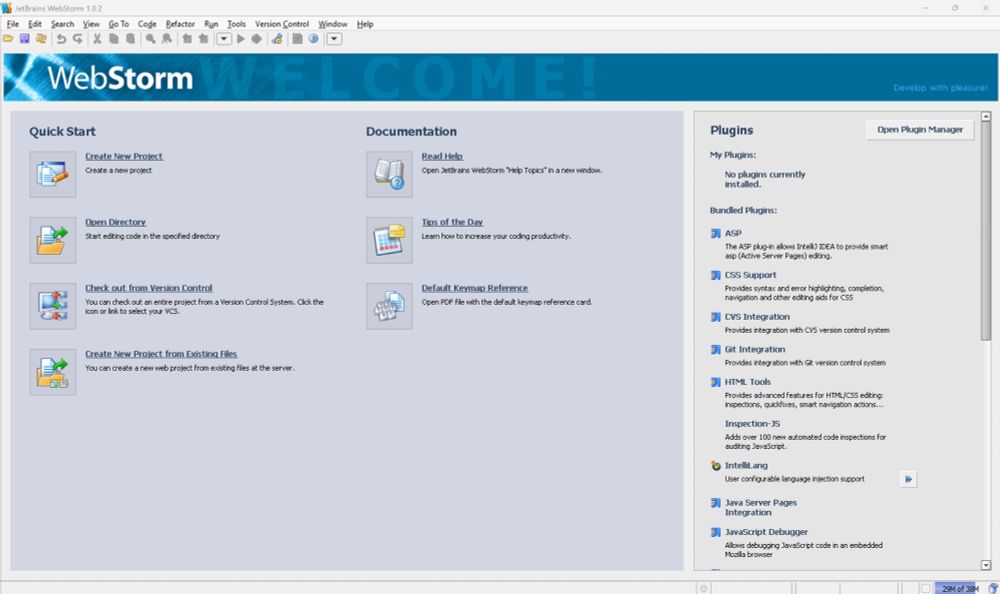
Task: Click the Undo arrow toolbar icon
Action: [x=61, y=39]
